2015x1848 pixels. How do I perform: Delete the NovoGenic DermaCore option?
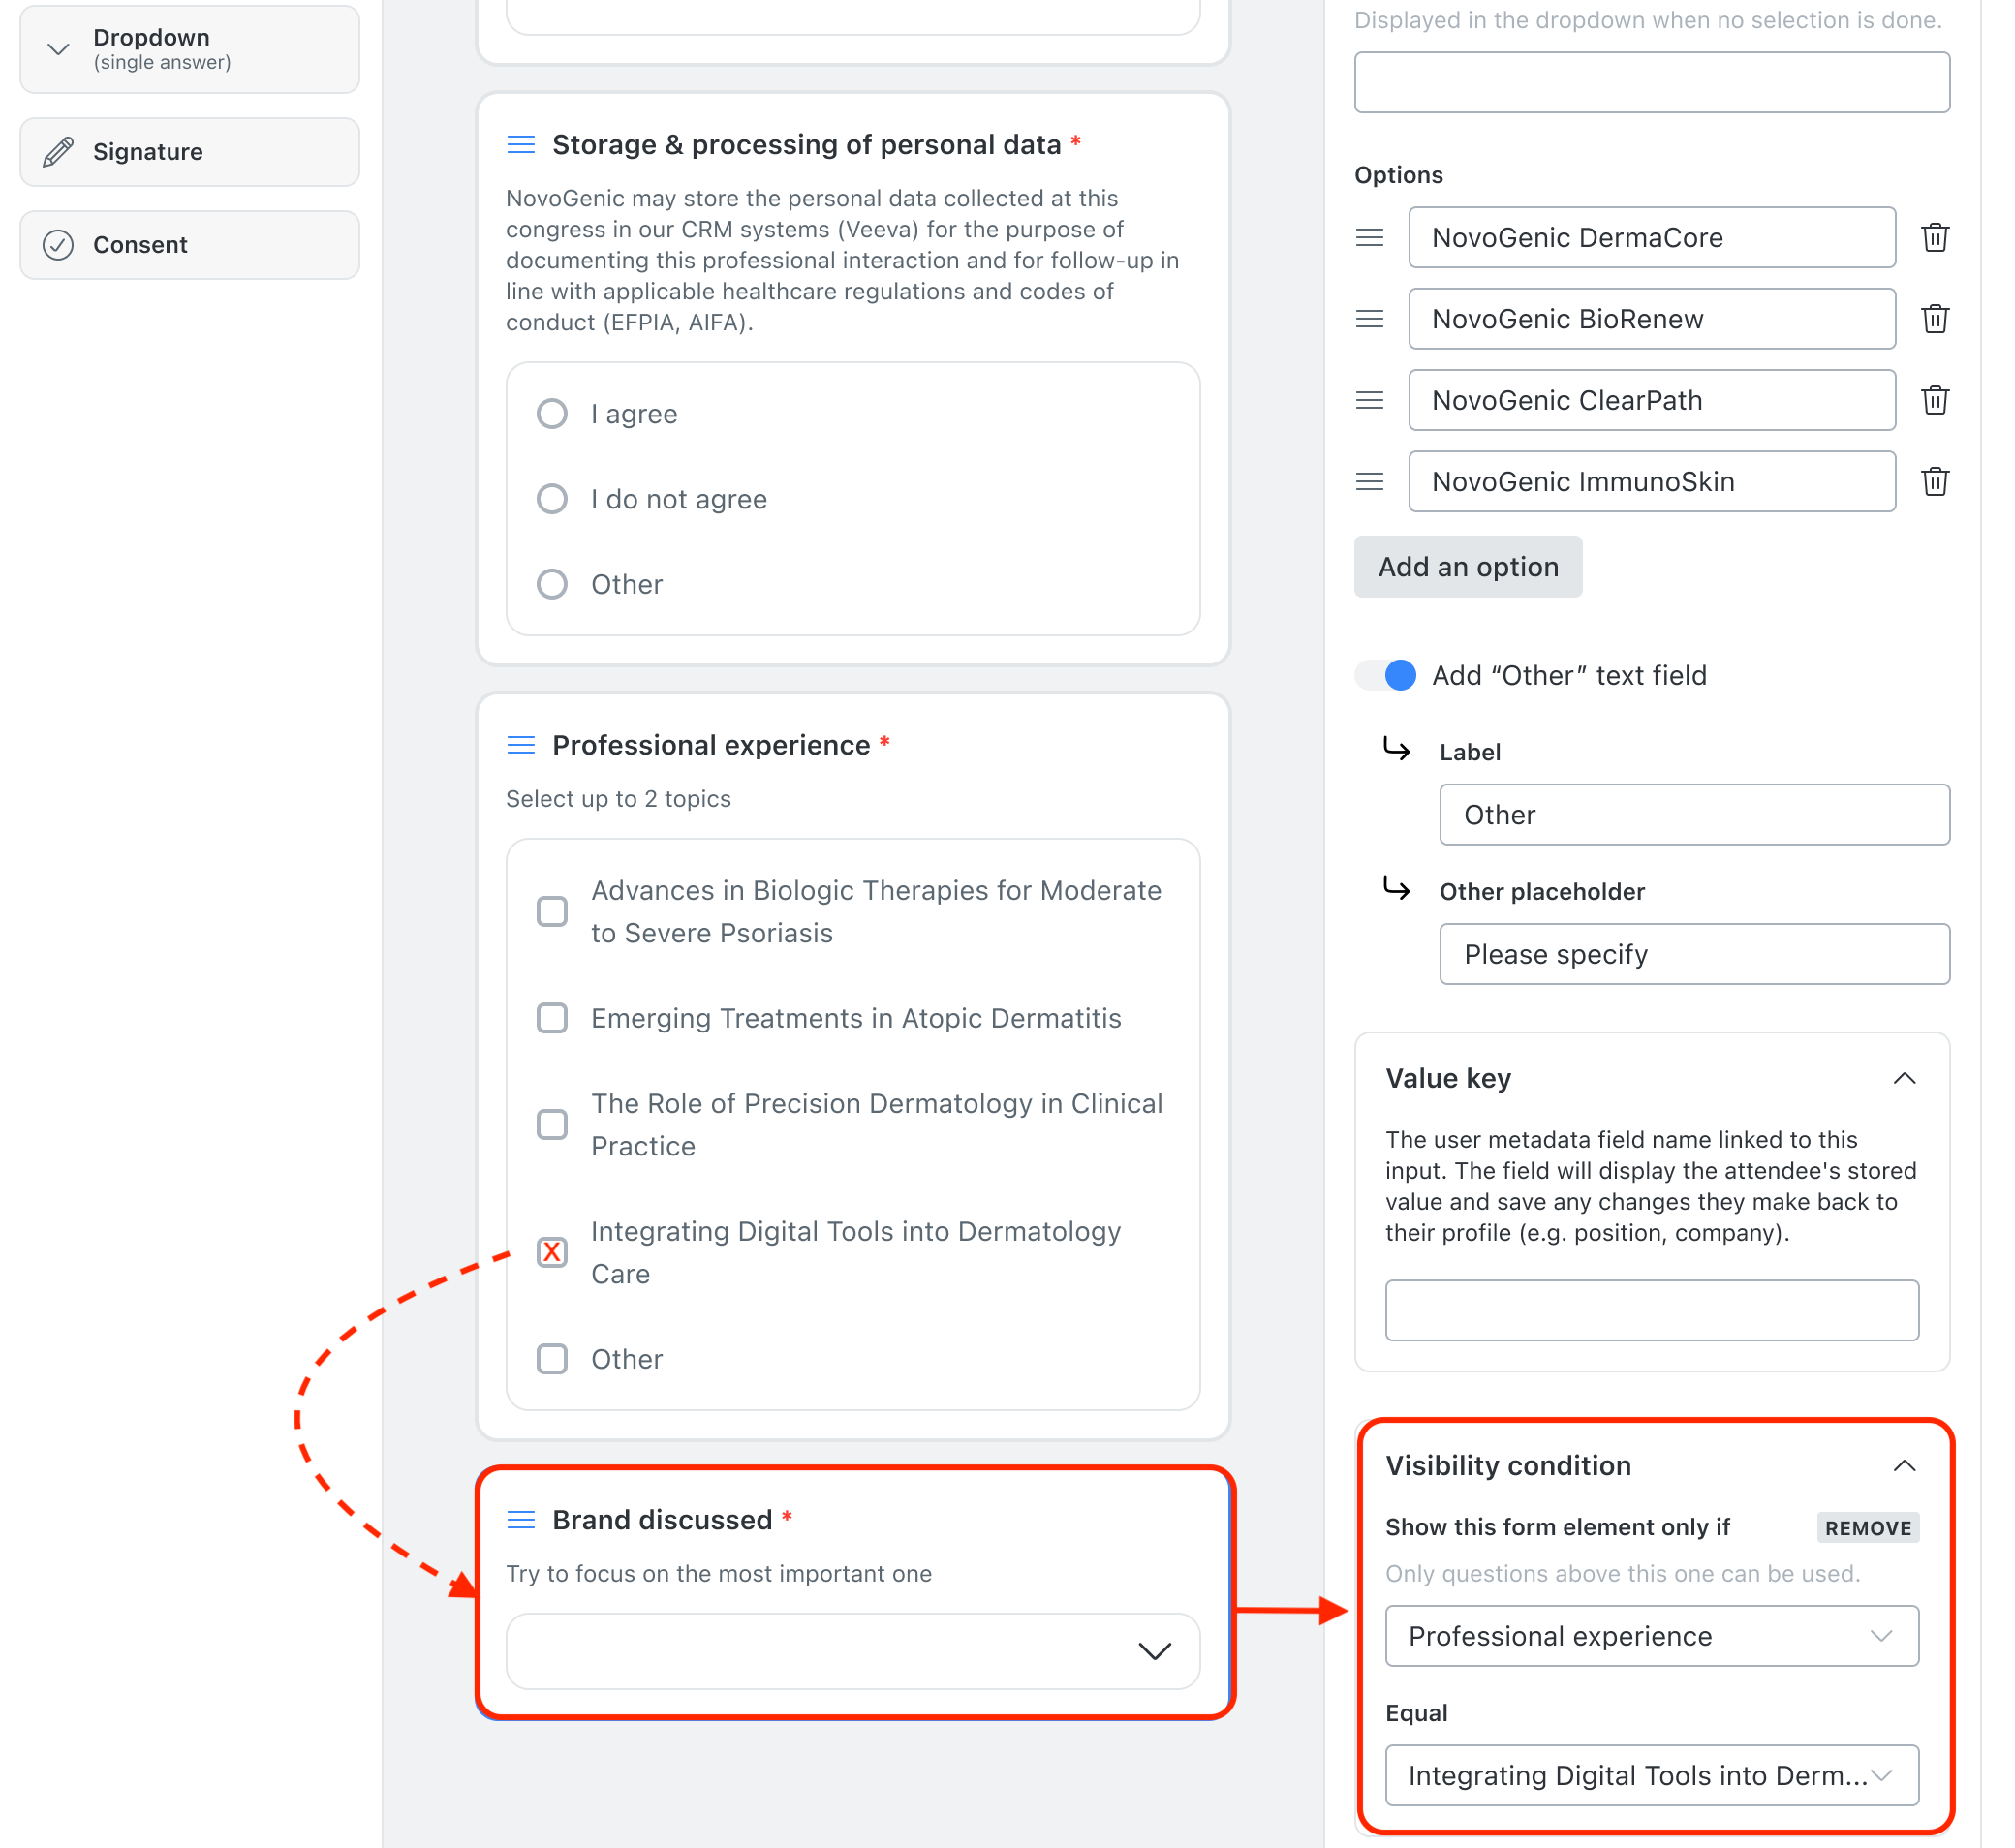point(1935,238)
